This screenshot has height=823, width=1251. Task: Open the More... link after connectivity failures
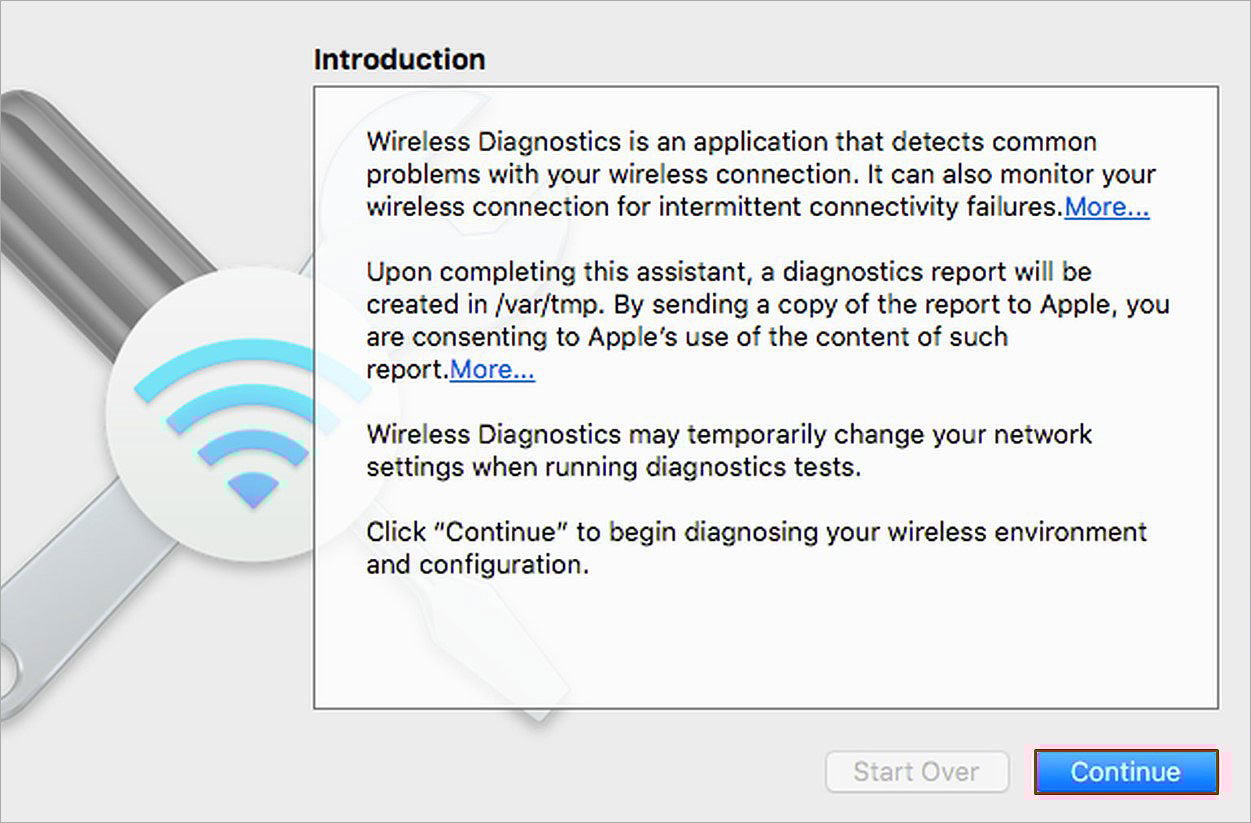tap(1107, 207)
